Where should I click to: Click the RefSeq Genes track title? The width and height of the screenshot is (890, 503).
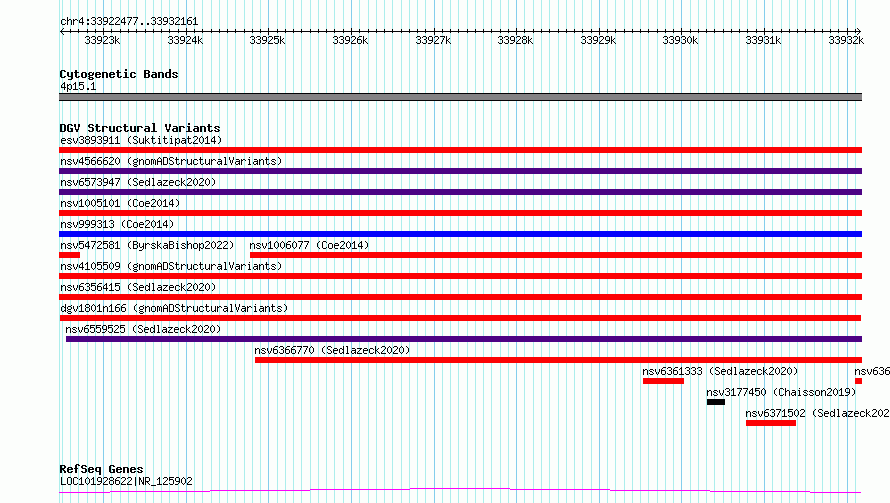point(101,469)
